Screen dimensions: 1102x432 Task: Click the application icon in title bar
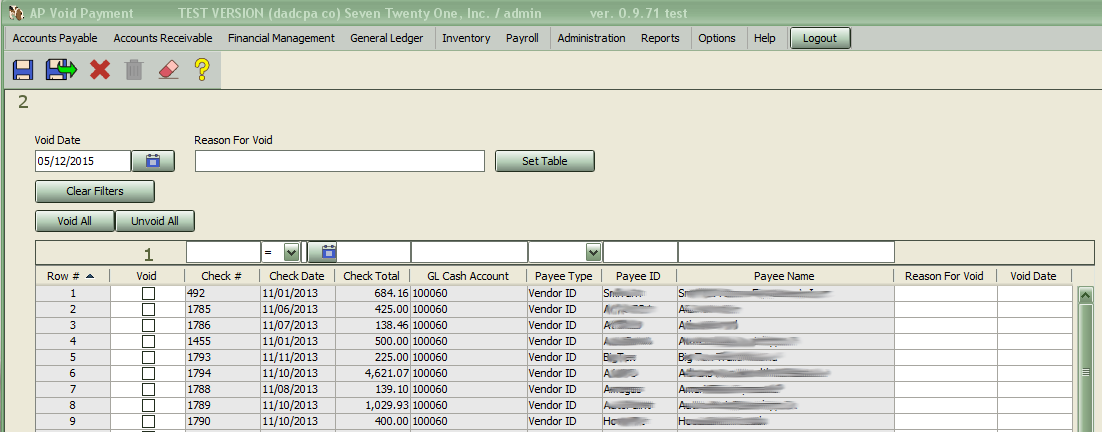(17, 13)
